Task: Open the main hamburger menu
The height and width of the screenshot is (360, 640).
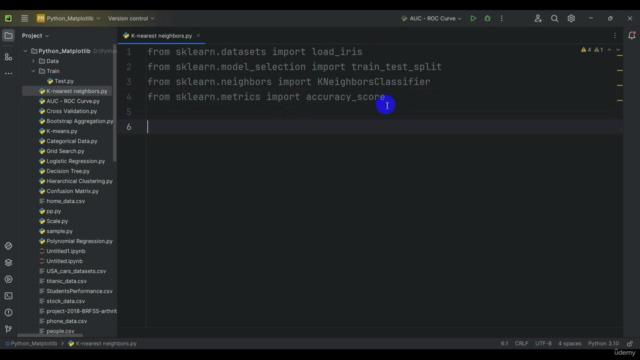Action: point(24,18)
